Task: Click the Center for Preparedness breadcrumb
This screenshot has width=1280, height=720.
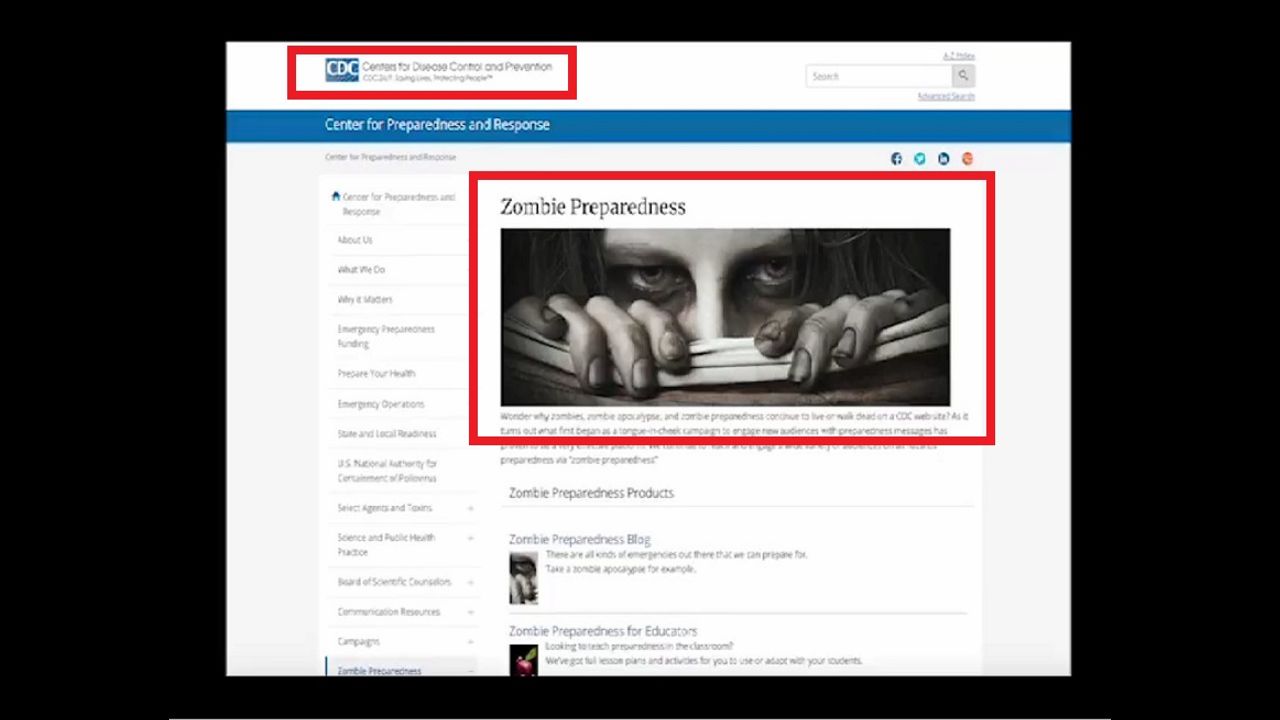Action: tap(390, 158)
